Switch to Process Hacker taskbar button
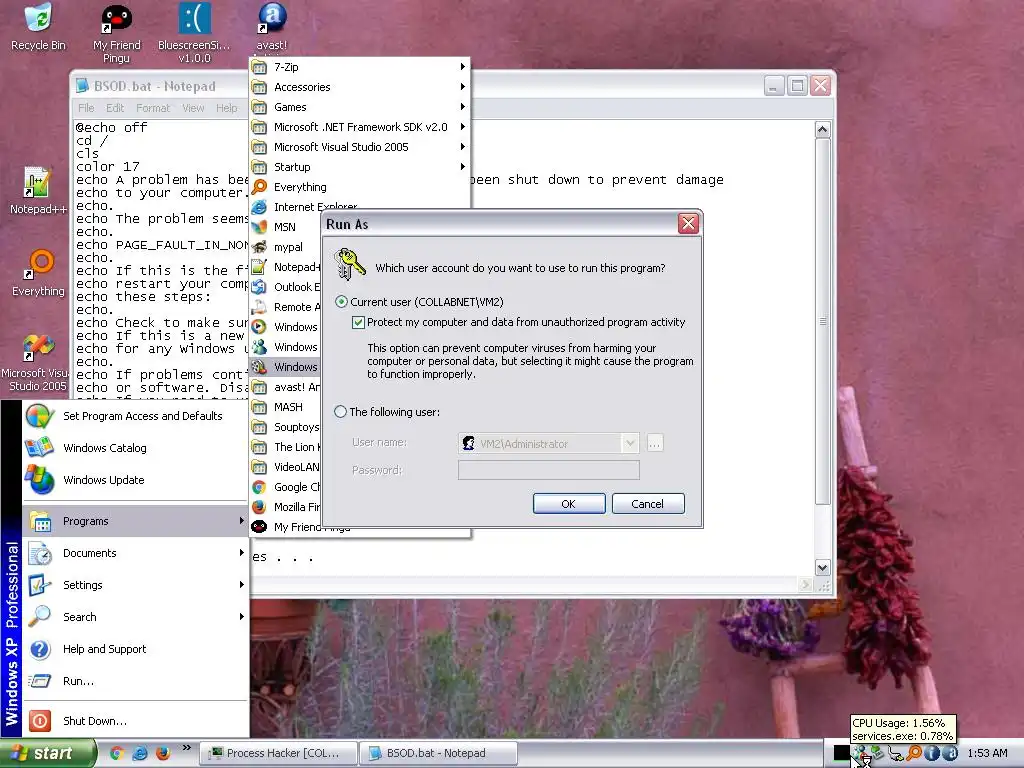Image resolution: width=1024 pixels, height=768 pixels. (x=279, y=753)
